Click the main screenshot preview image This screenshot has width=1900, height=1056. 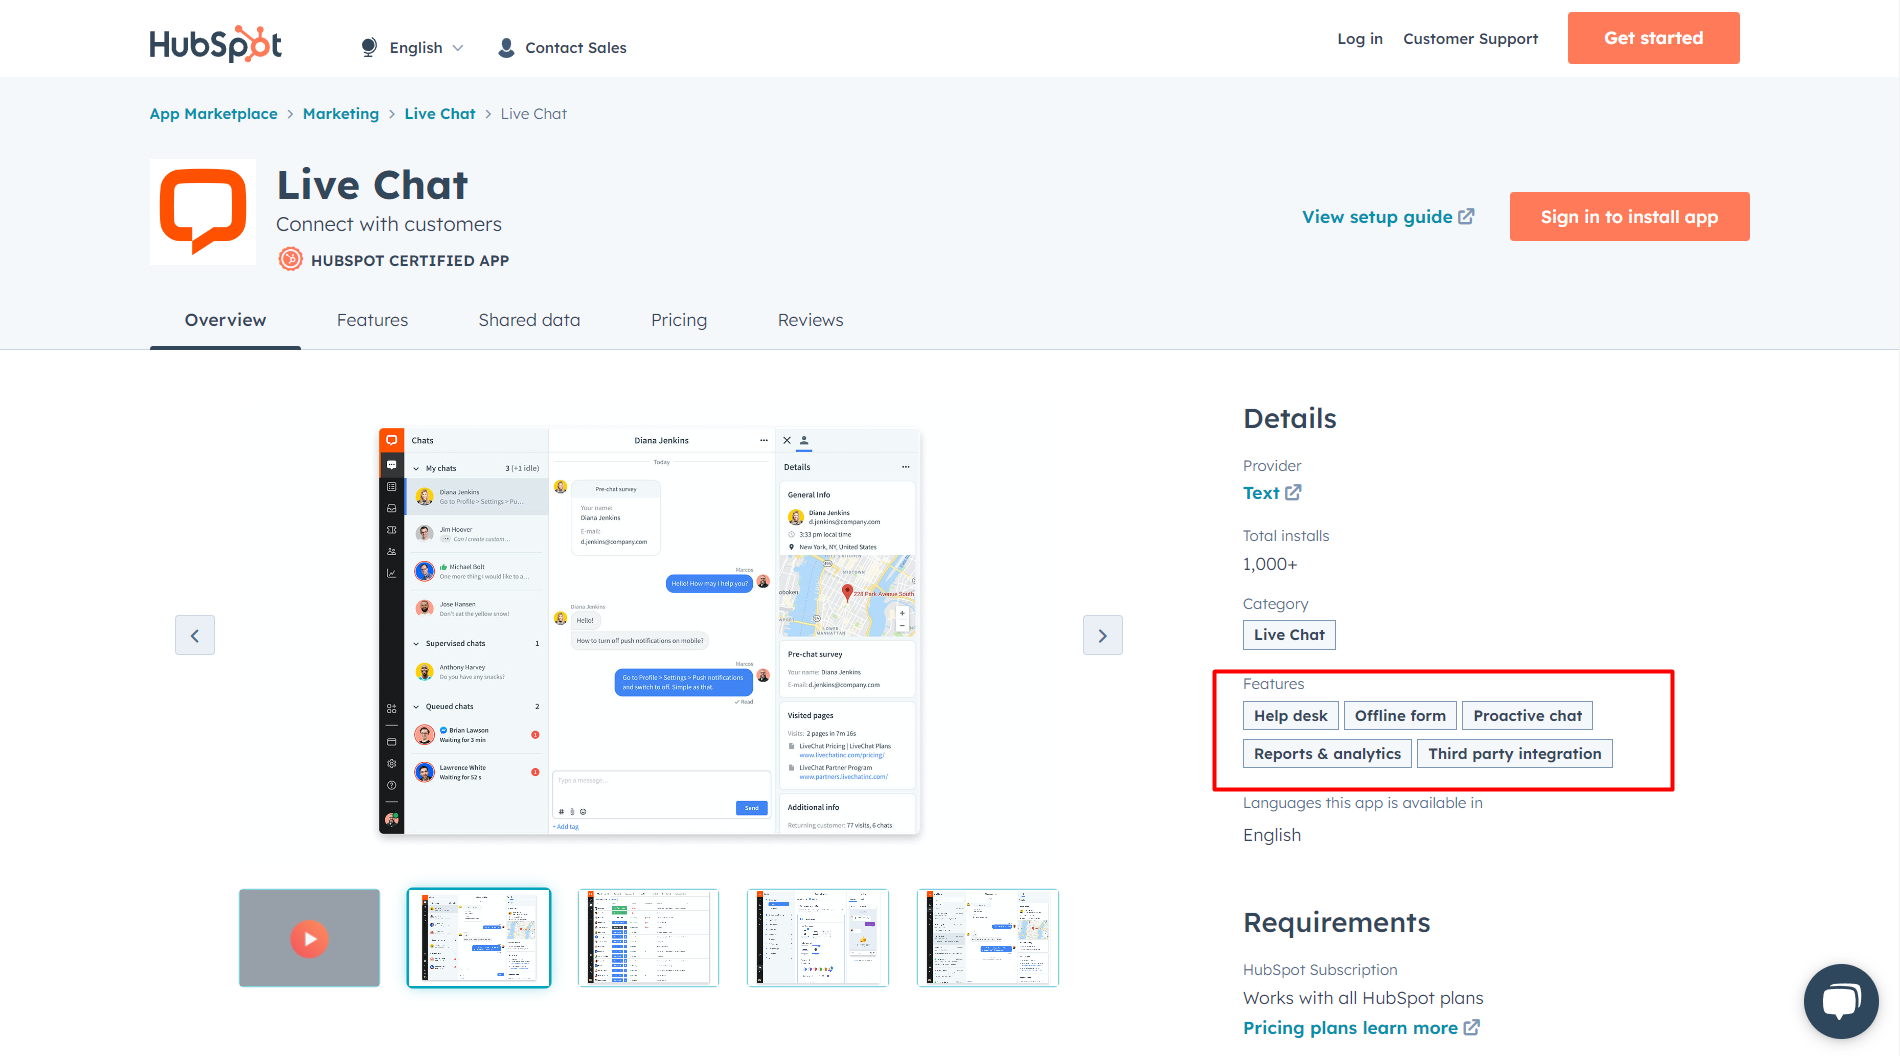tap(649, 632)
